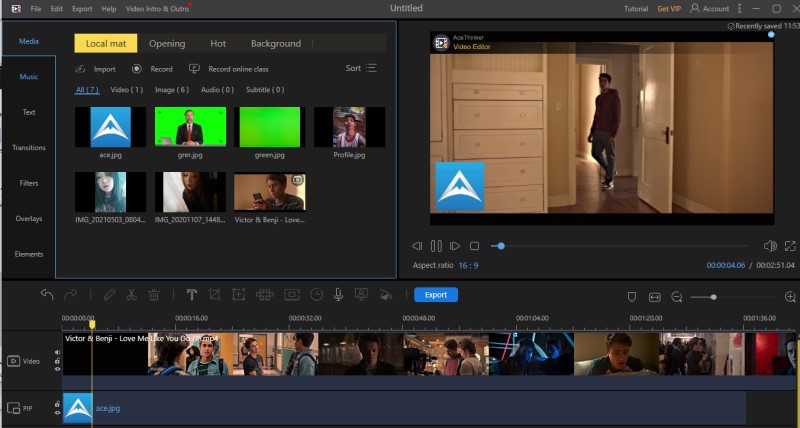Mute the Video track audio
Image resolution: width=800 pixels, height=428 pixels.
point(57,352)
